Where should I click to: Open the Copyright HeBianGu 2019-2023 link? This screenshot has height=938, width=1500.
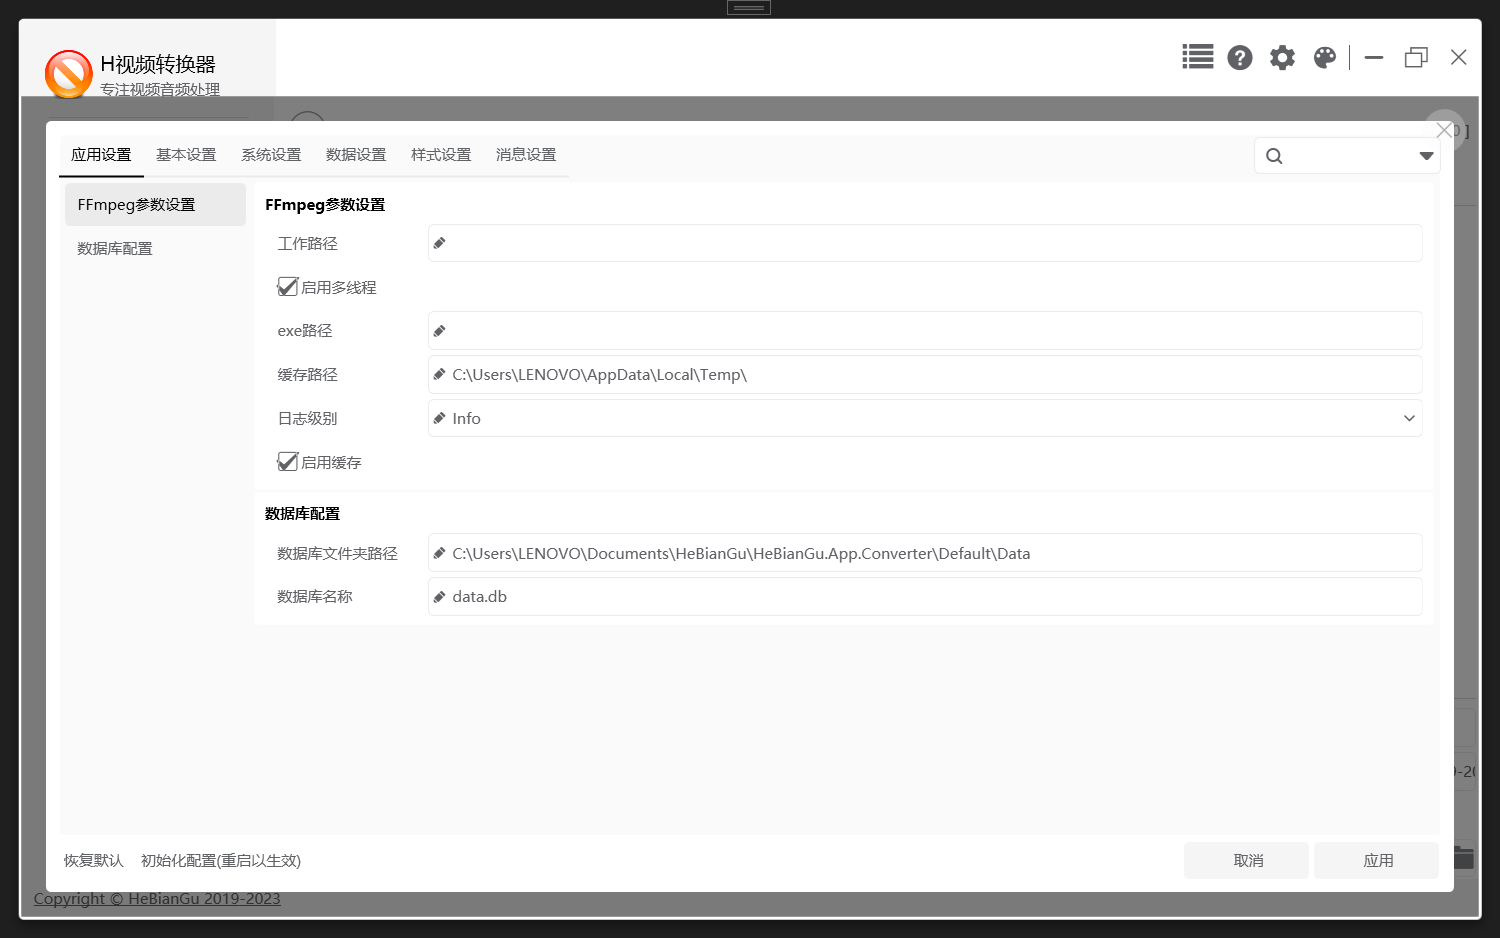[x=157, y=899]
